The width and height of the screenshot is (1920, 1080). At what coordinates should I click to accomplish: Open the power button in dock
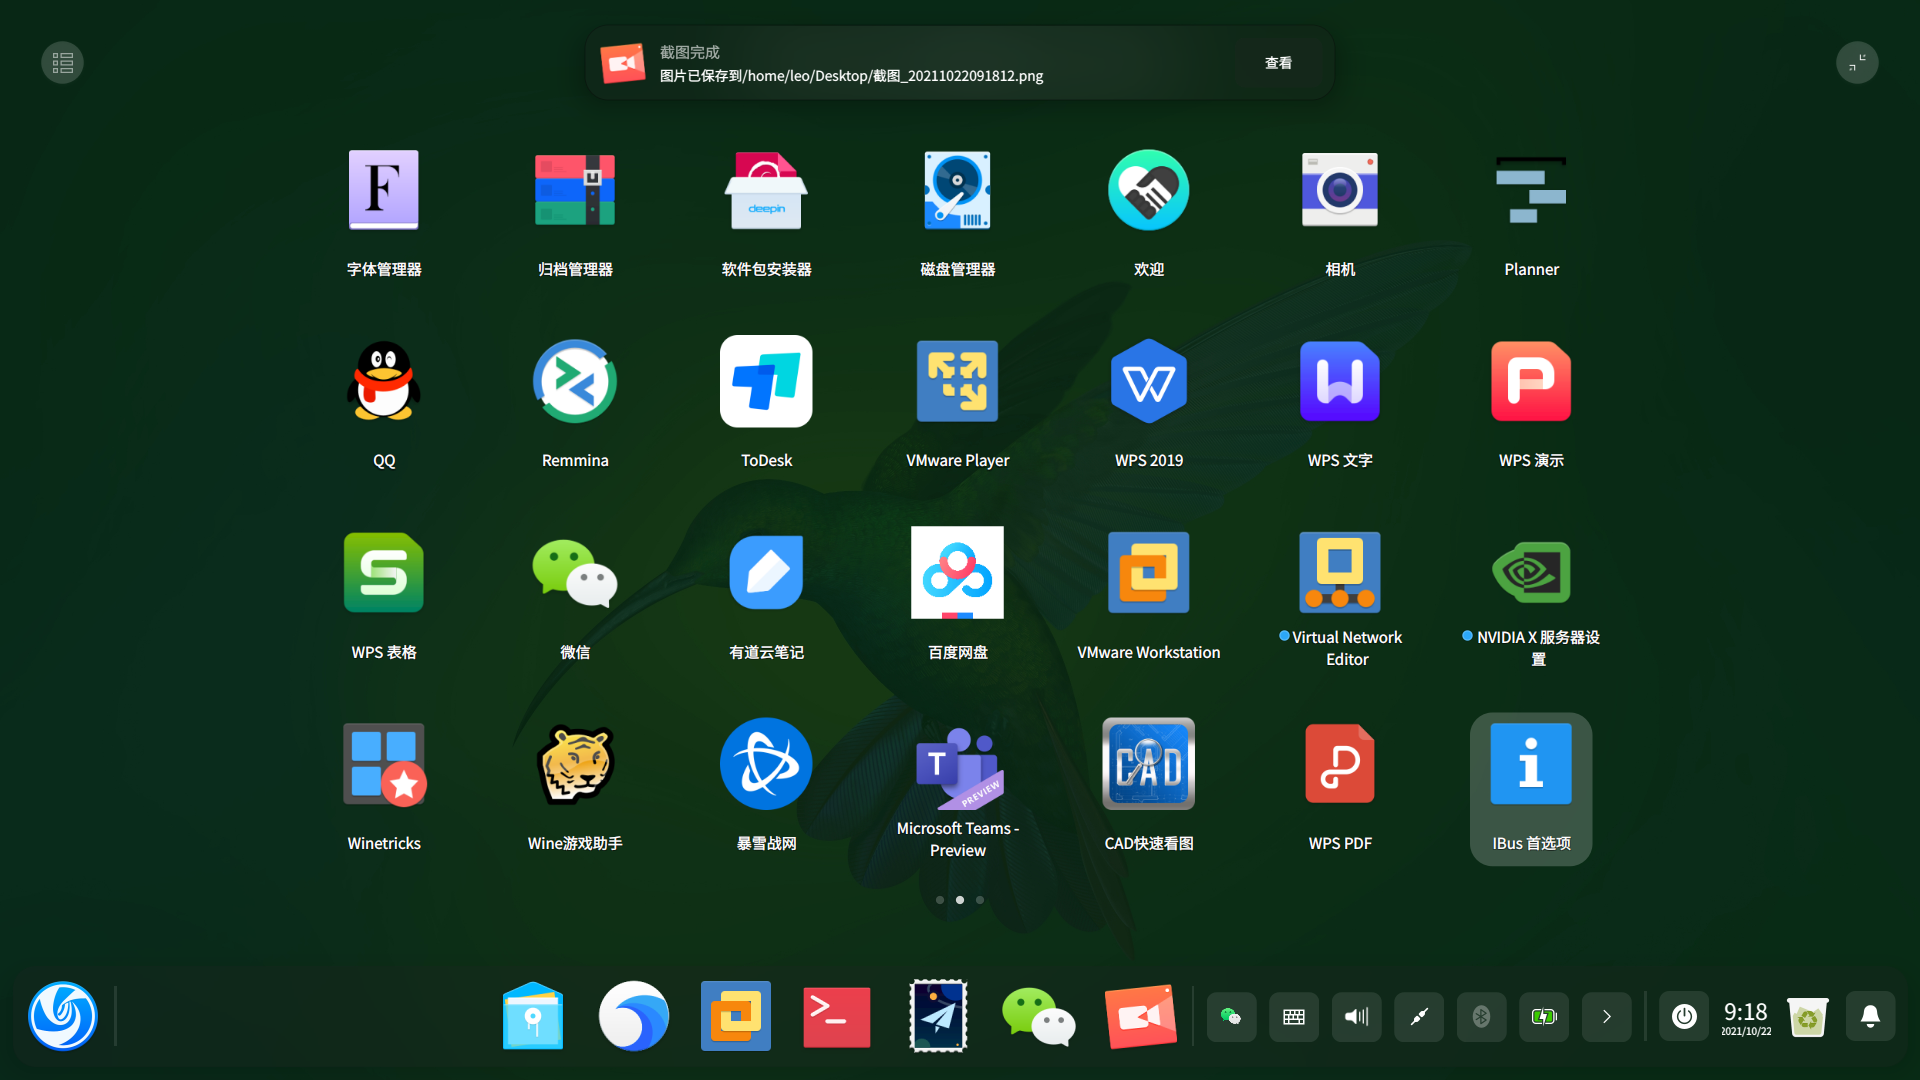point(1684,1017)
